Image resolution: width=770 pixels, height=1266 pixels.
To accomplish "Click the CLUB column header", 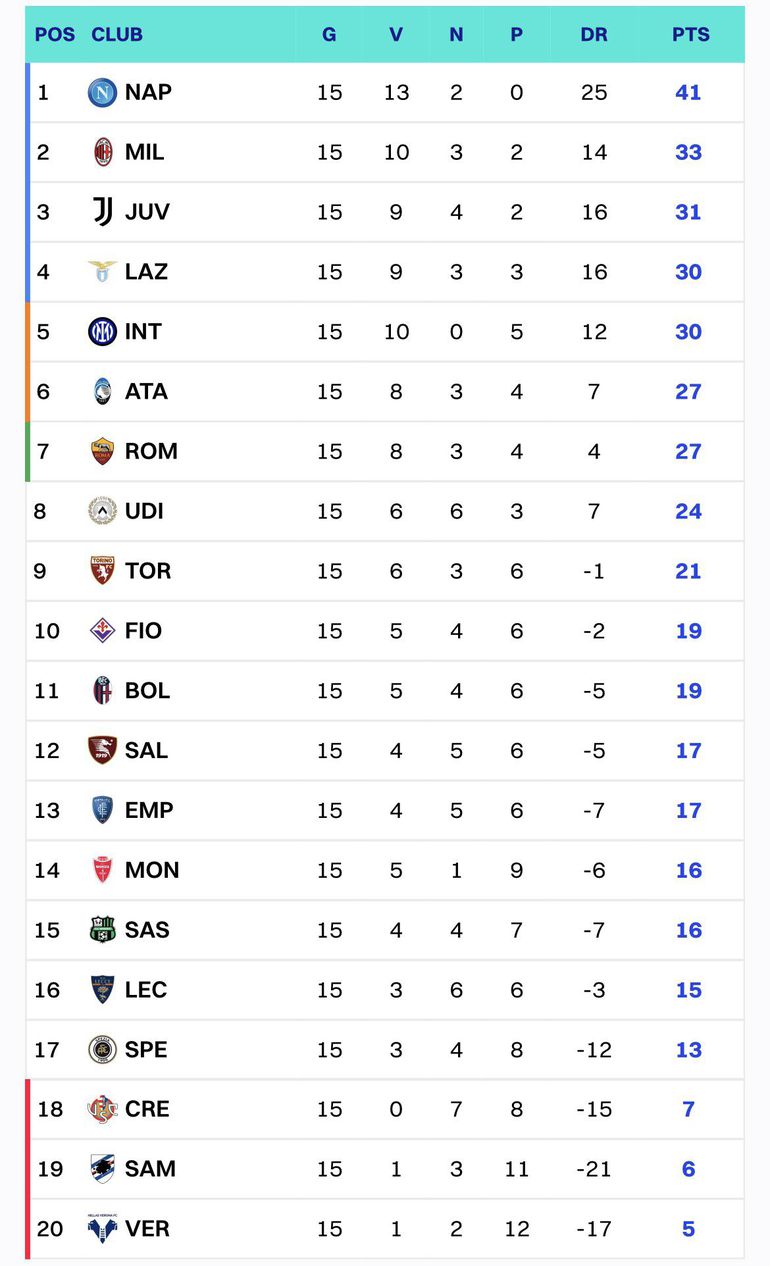I will click(x=117, y=34).
